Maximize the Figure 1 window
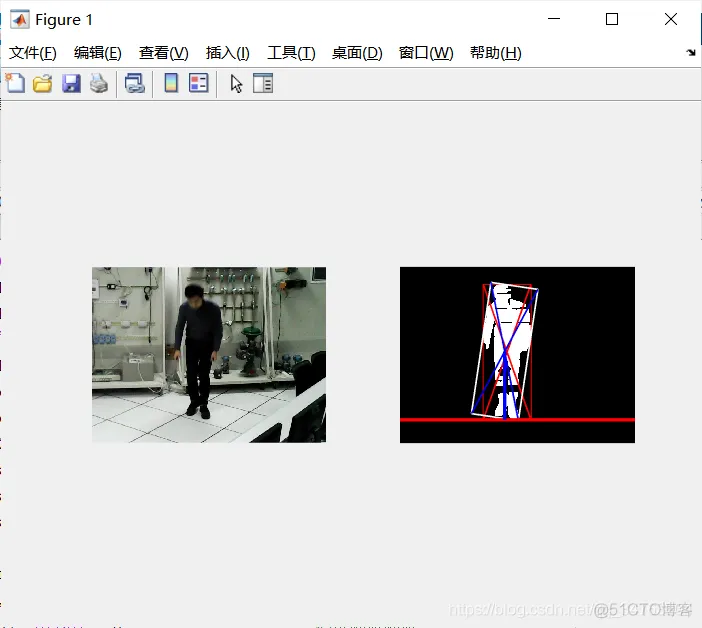702x628 pixels. click(x=612, y=19)
